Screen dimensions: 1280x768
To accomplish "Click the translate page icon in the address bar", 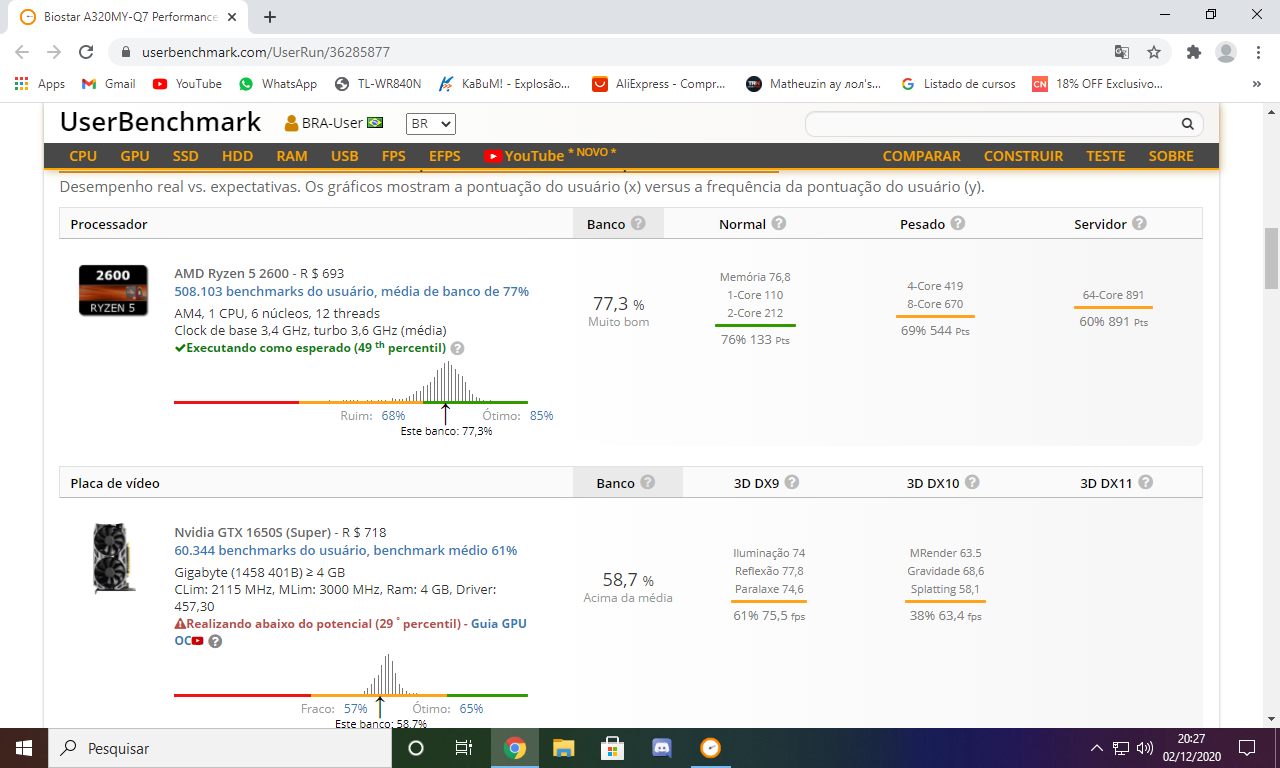I will tap(1122, 52).
